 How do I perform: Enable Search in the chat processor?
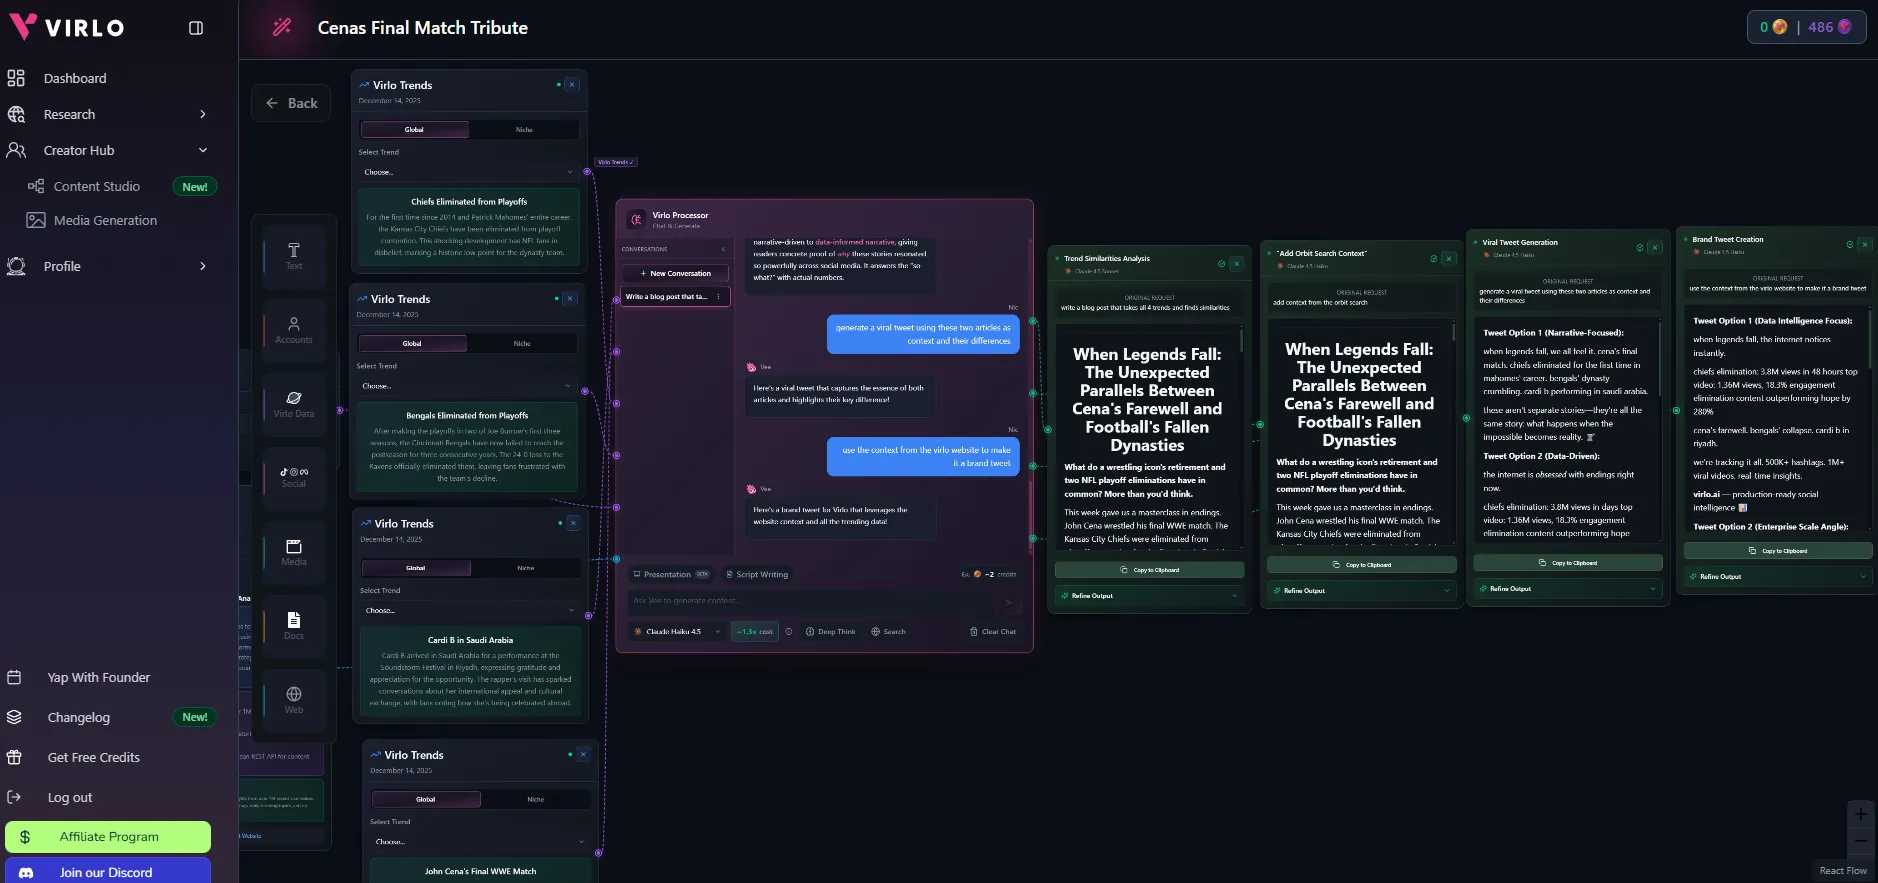[x=888, y=632]
